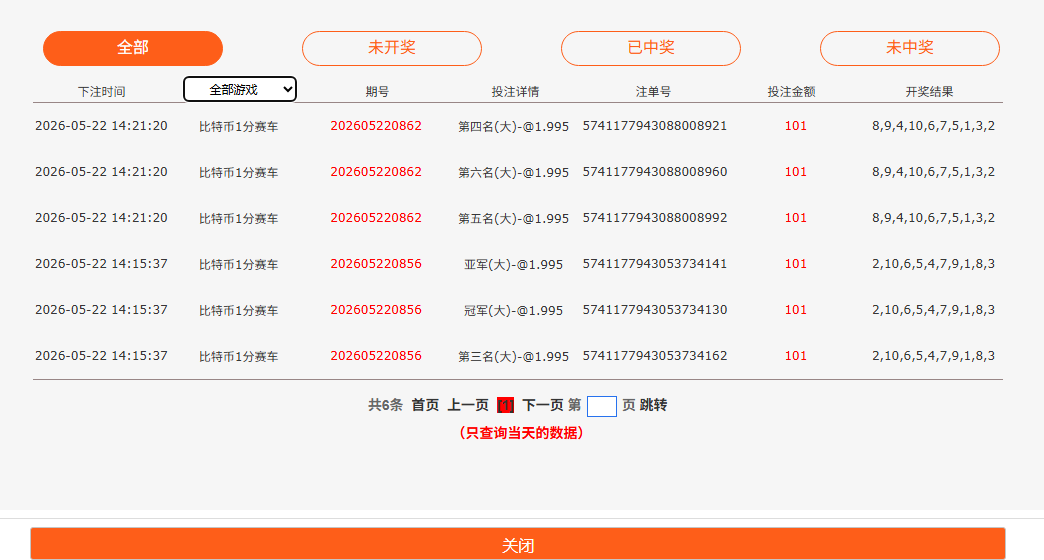This screenshot has width=1044, height=560.
Task: Open the 全部游戏 game dropdown
Action: (x=240, y=89)
